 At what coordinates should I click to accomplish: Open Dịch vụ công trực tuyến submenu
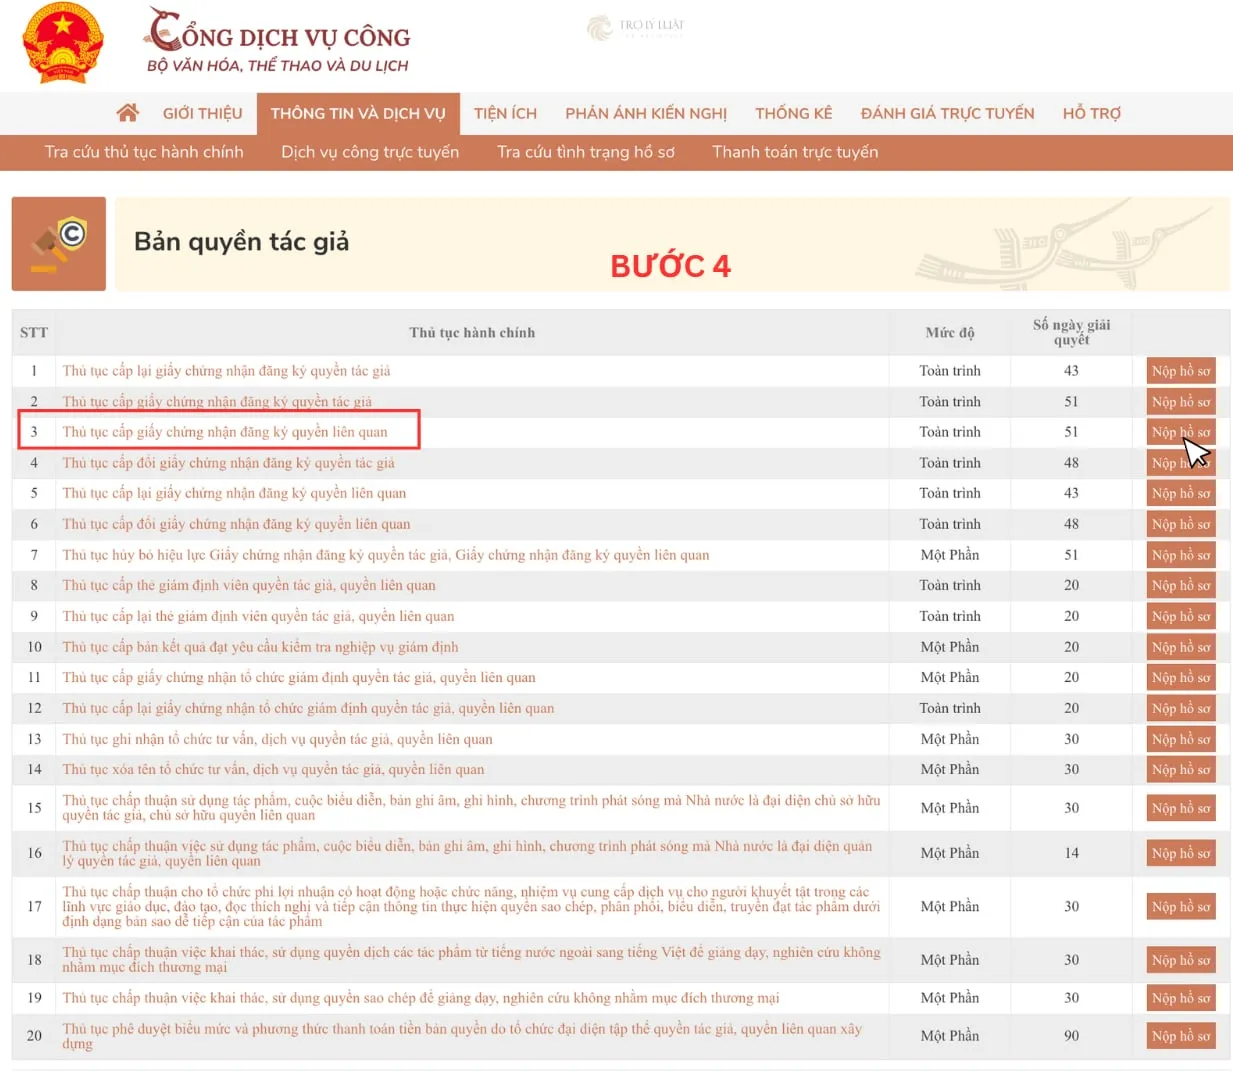point(370,152)
